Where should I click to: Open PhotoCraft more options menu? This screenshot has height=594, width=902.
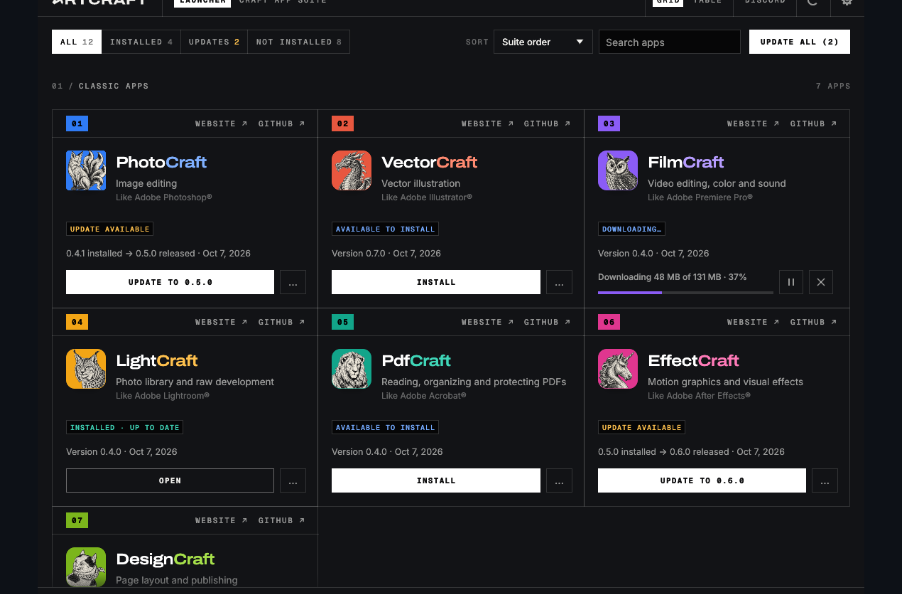(293, 282)
